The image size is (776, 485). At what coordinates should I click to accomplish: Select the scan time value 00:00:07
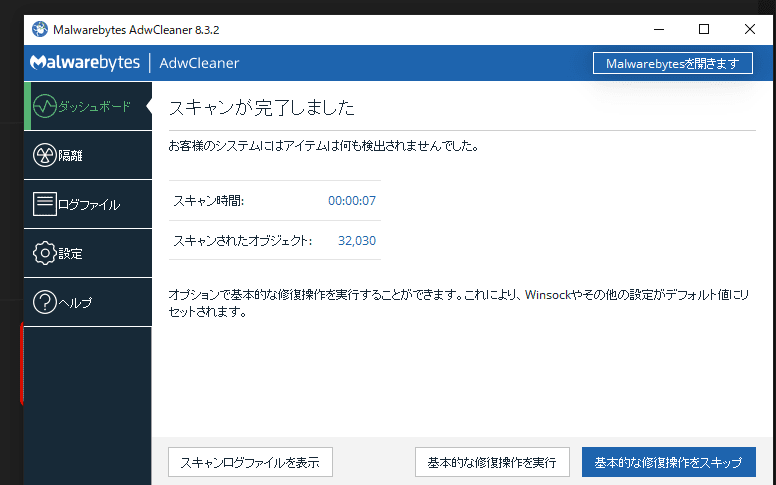352,200
